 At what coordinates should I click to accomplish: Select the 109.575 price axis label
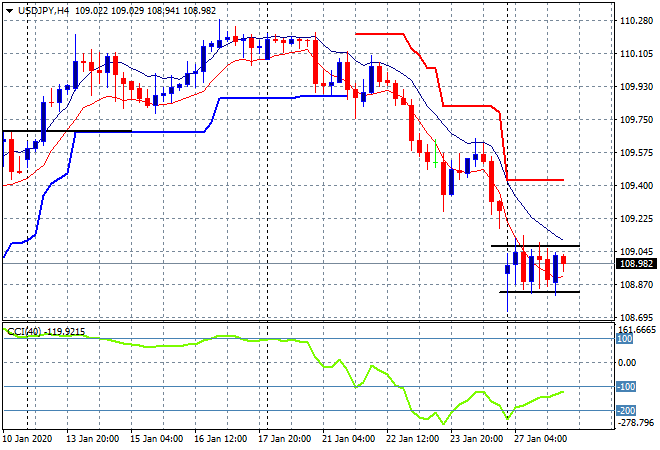coord(637,152)
